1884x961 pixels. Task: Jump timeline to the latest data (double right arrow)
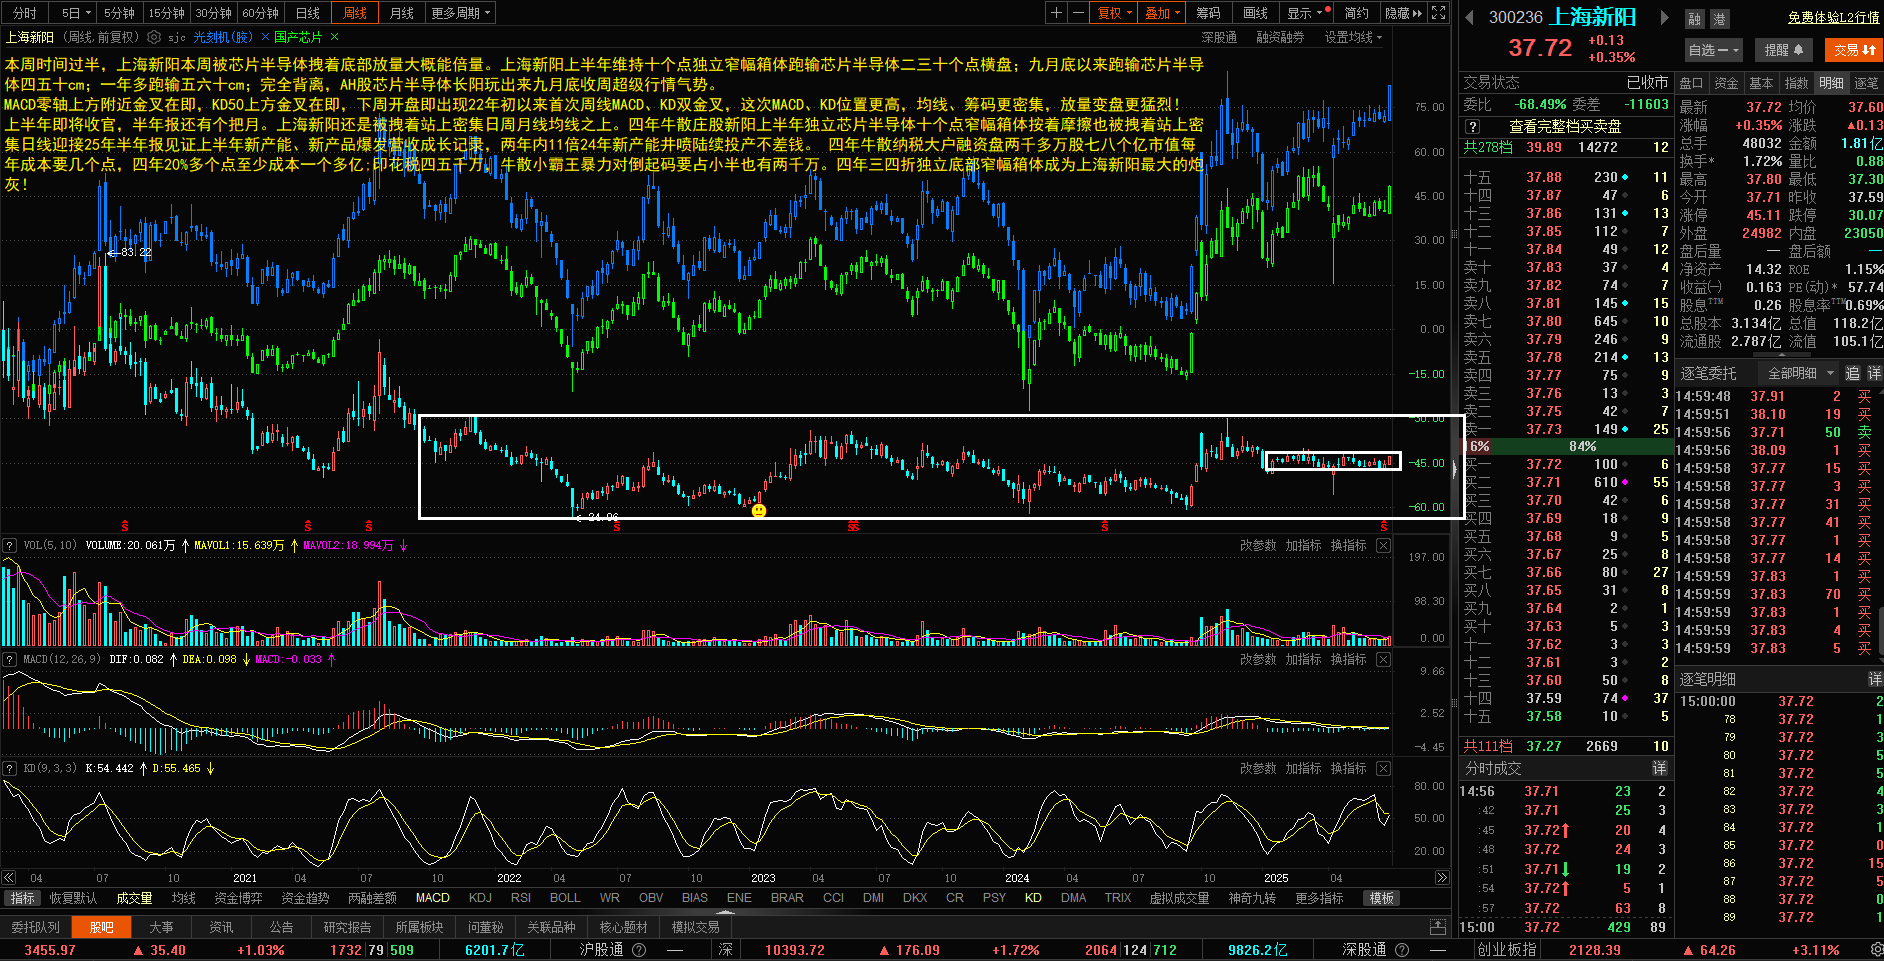coord(1442,878)
